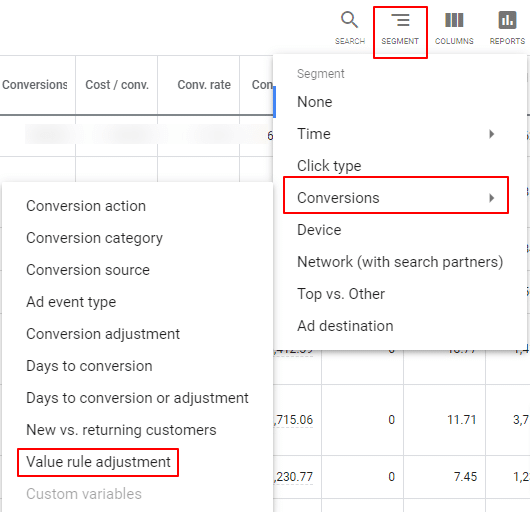Choose Ad event type option
Viewport: 530px width, 512px height.
(x=71, y=302)
